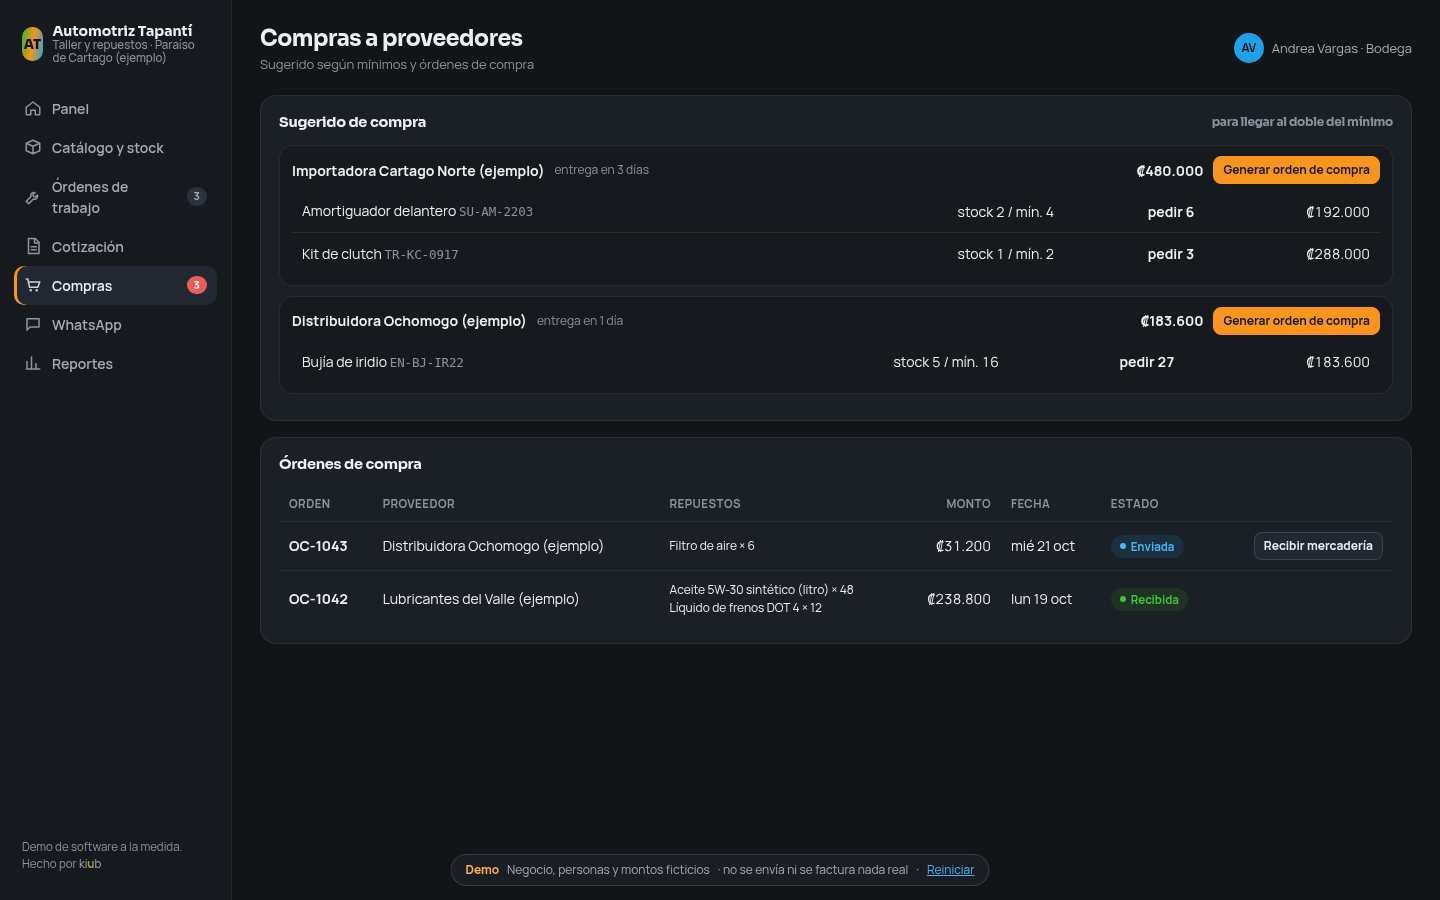Open the WhatsApp section

116,325
